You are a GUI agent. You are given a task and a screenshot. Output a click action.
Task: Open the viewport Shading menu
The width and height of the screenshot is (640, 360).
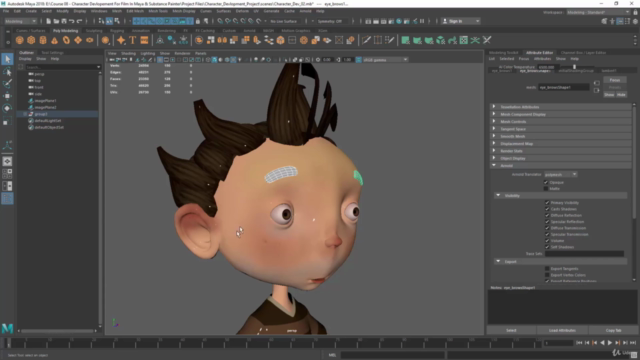pyautogui.click(x=128, y=53)
